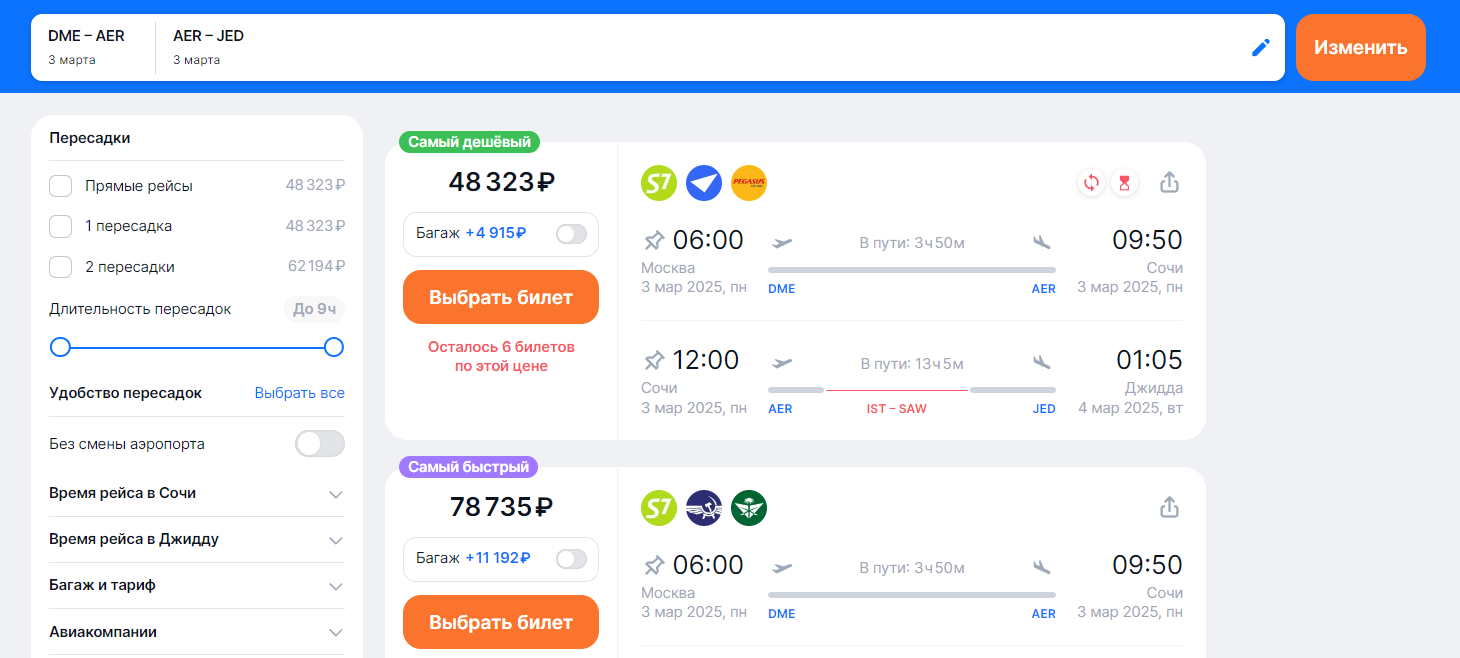Click the Pegasus airline logo
Image resolution: width=1460 pixels, height=658 pixels.
tap(749, 183)
